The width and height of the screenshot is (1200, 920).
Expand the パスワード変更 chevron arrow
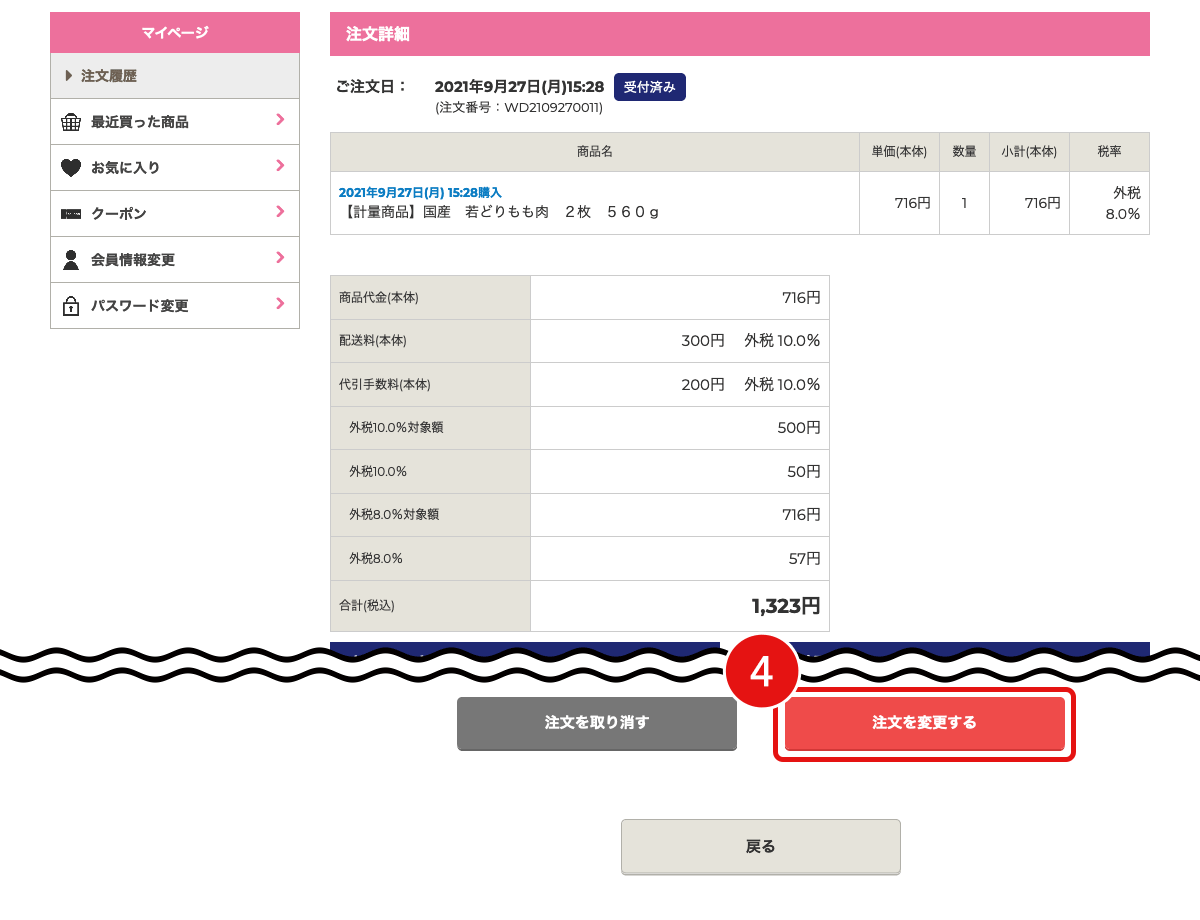[280, 304]
